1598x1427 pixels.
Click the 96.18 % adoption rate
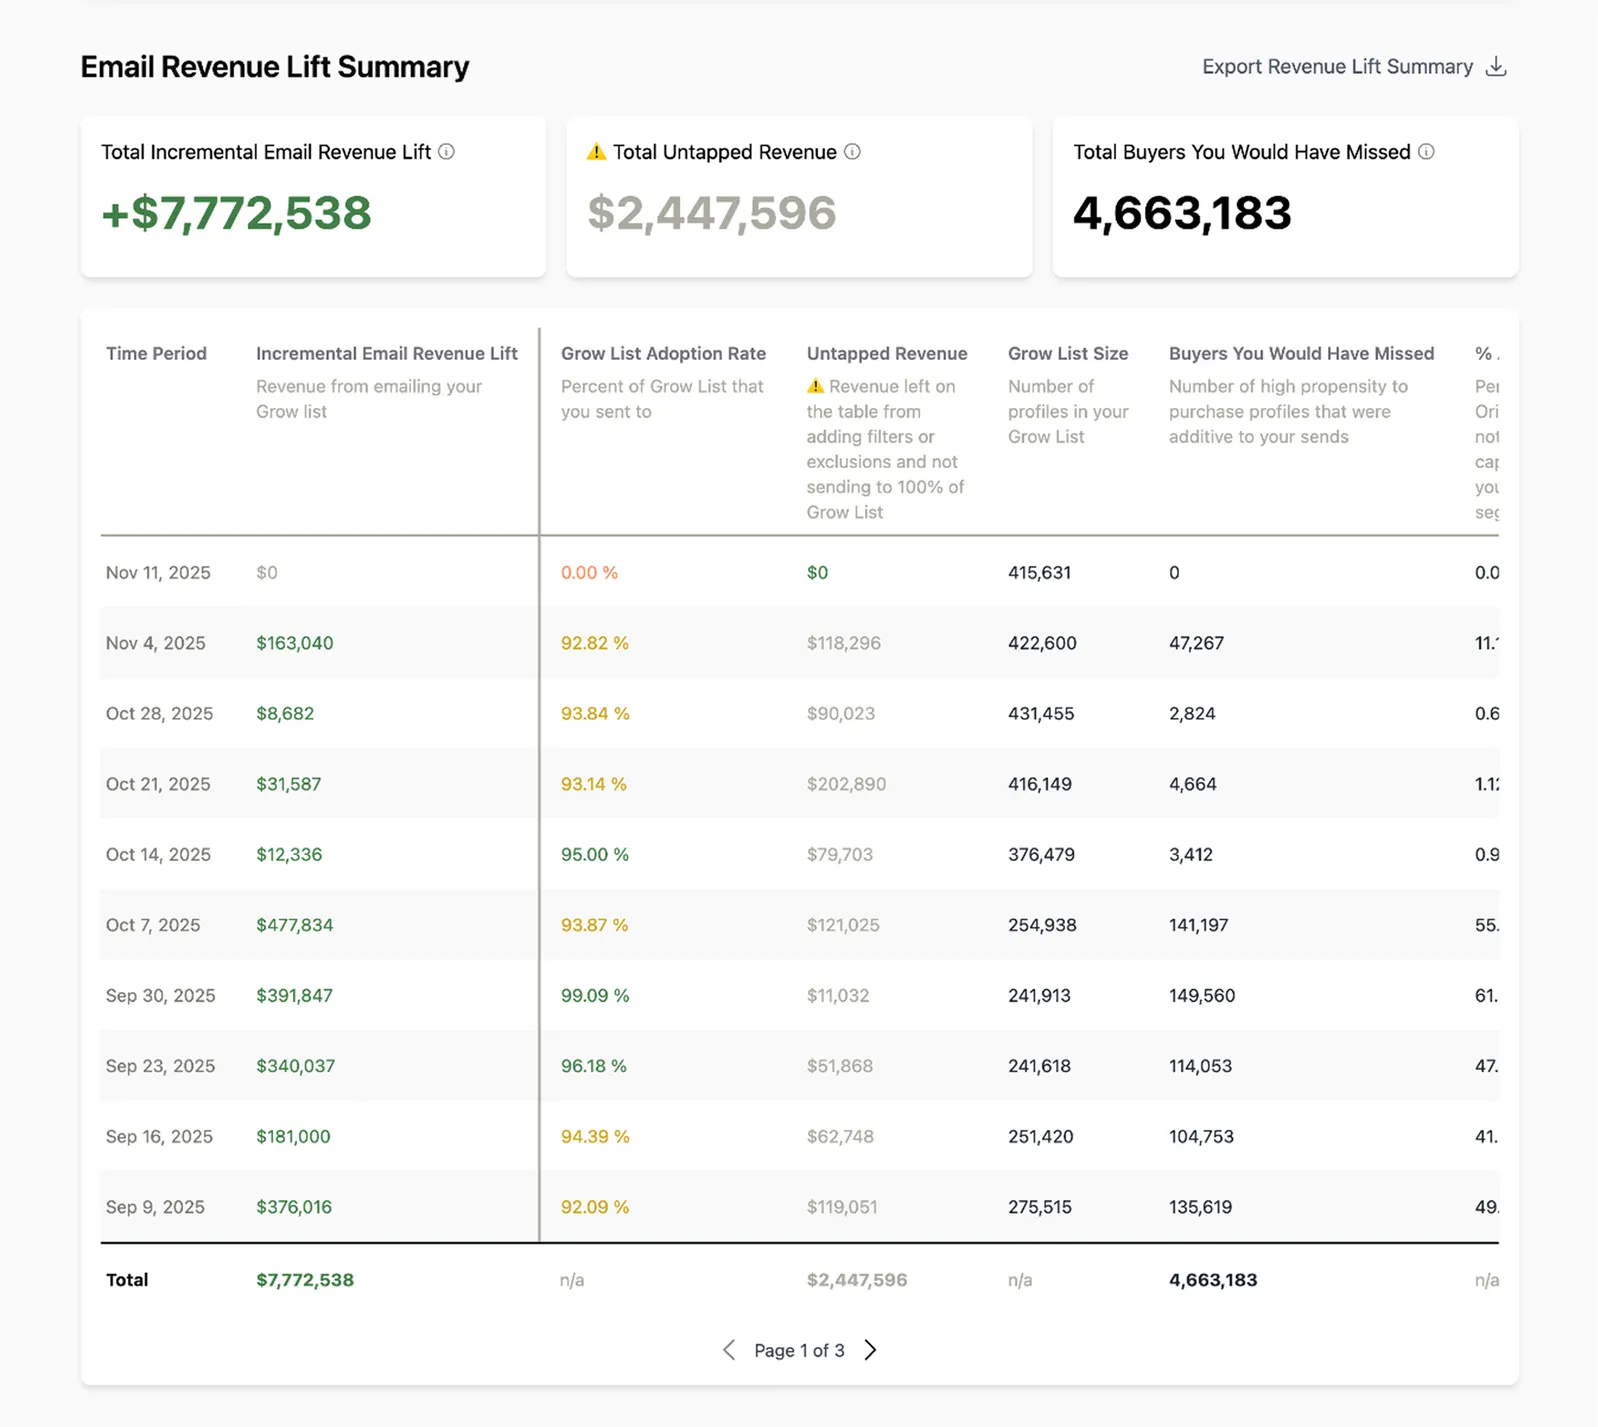pyautogui.click(x=594, y=1066)
